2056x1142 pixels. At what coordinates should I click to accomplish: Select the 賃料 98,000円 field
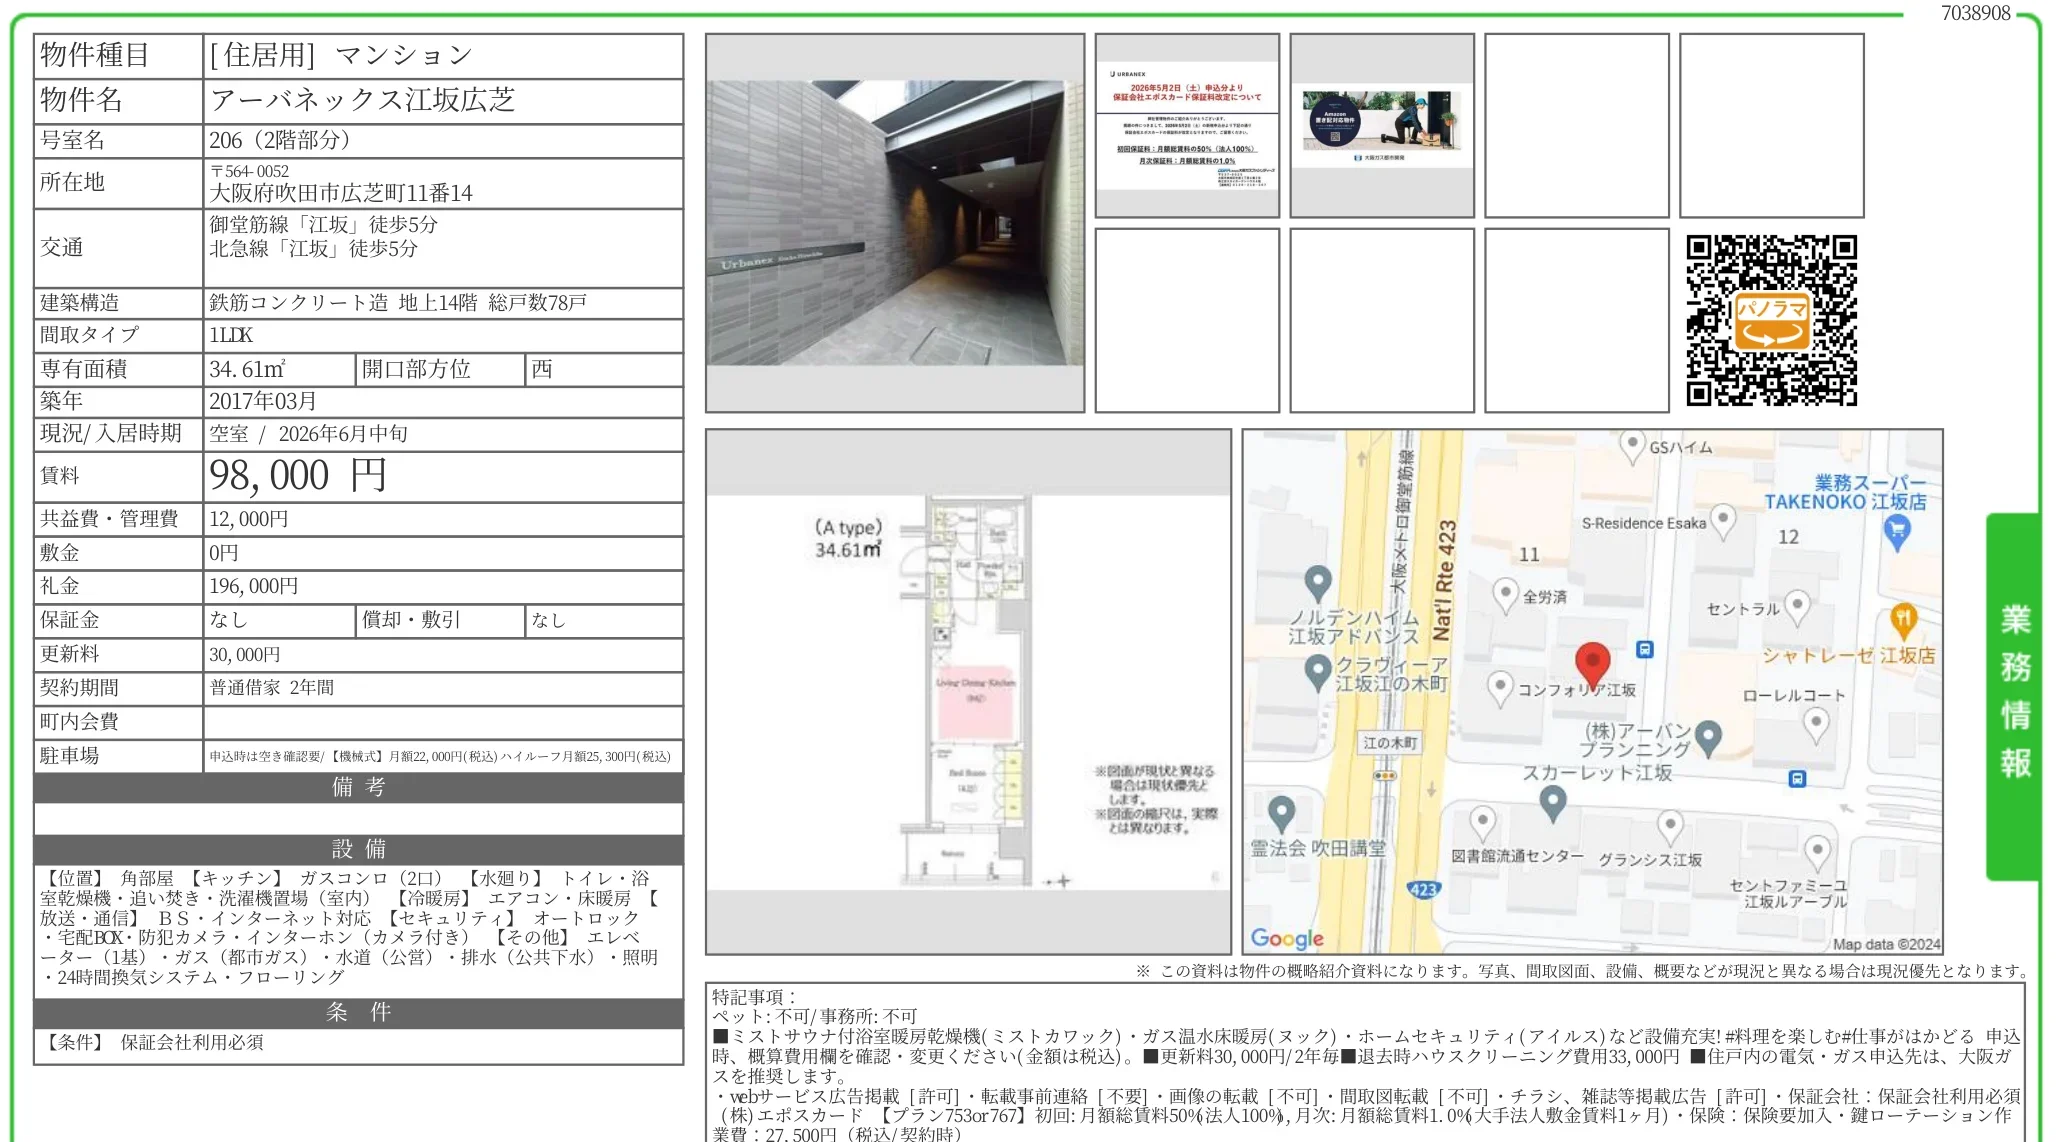[x=296, y=475]
